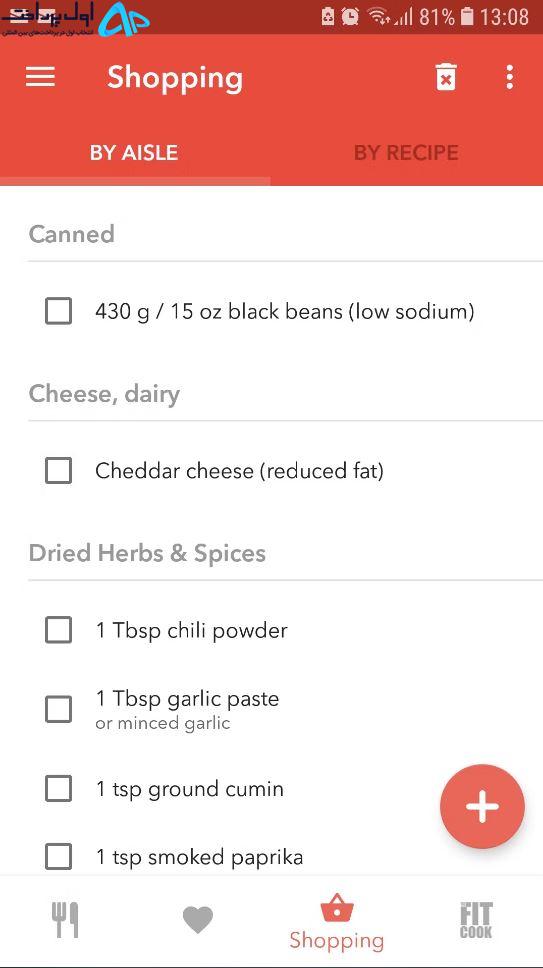This screenshot has height=968, width=543.
Task: Open the three-dot overflow menu
Action: (510, 77)
